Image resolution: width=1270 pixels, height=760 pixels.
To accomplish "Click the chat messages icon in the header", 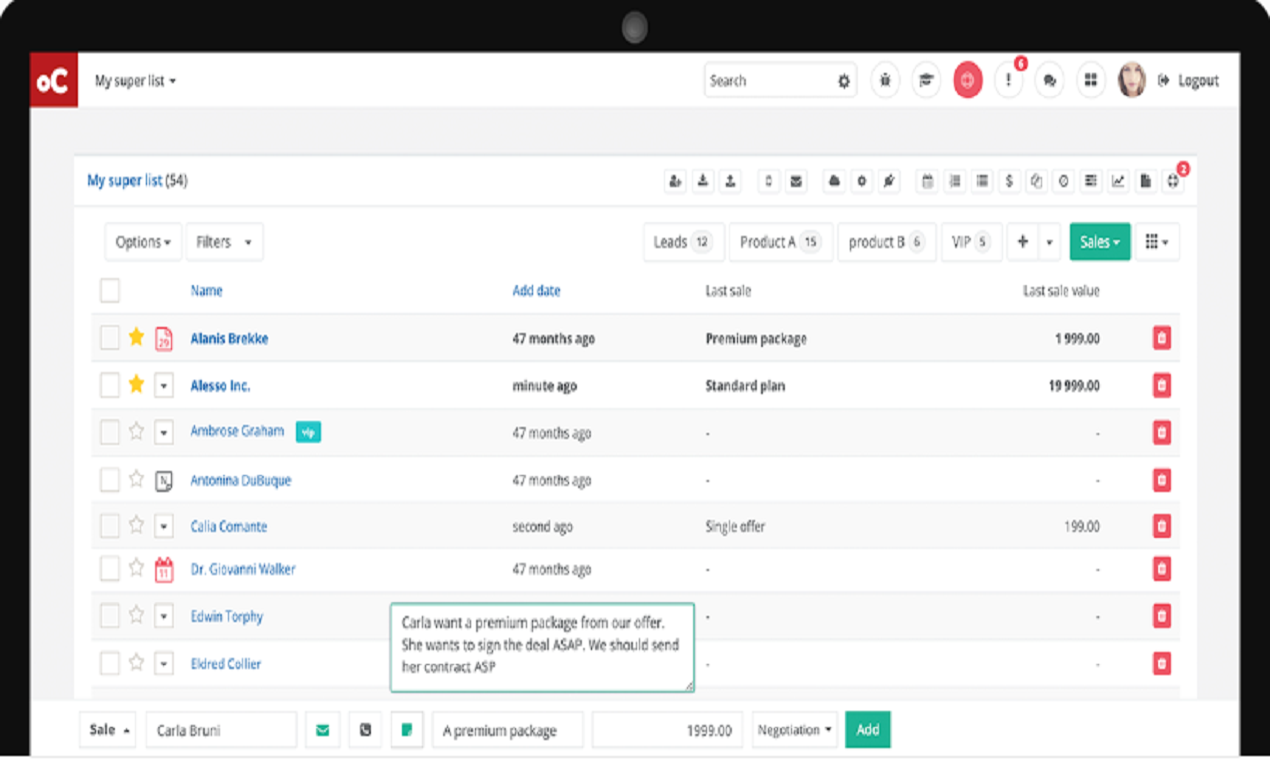I will 1049,80.
